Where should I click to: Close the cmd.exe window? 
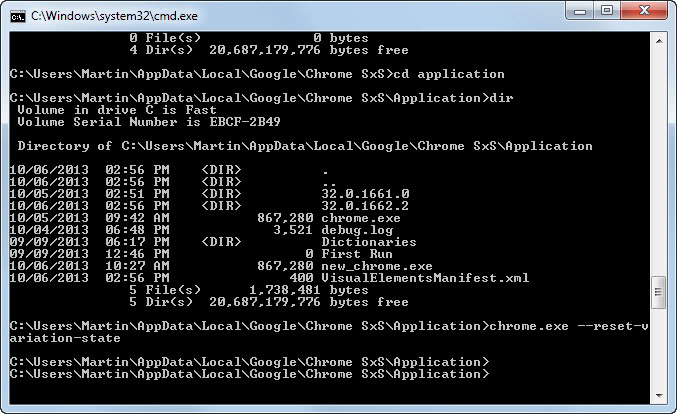click(x=644, y=10)
